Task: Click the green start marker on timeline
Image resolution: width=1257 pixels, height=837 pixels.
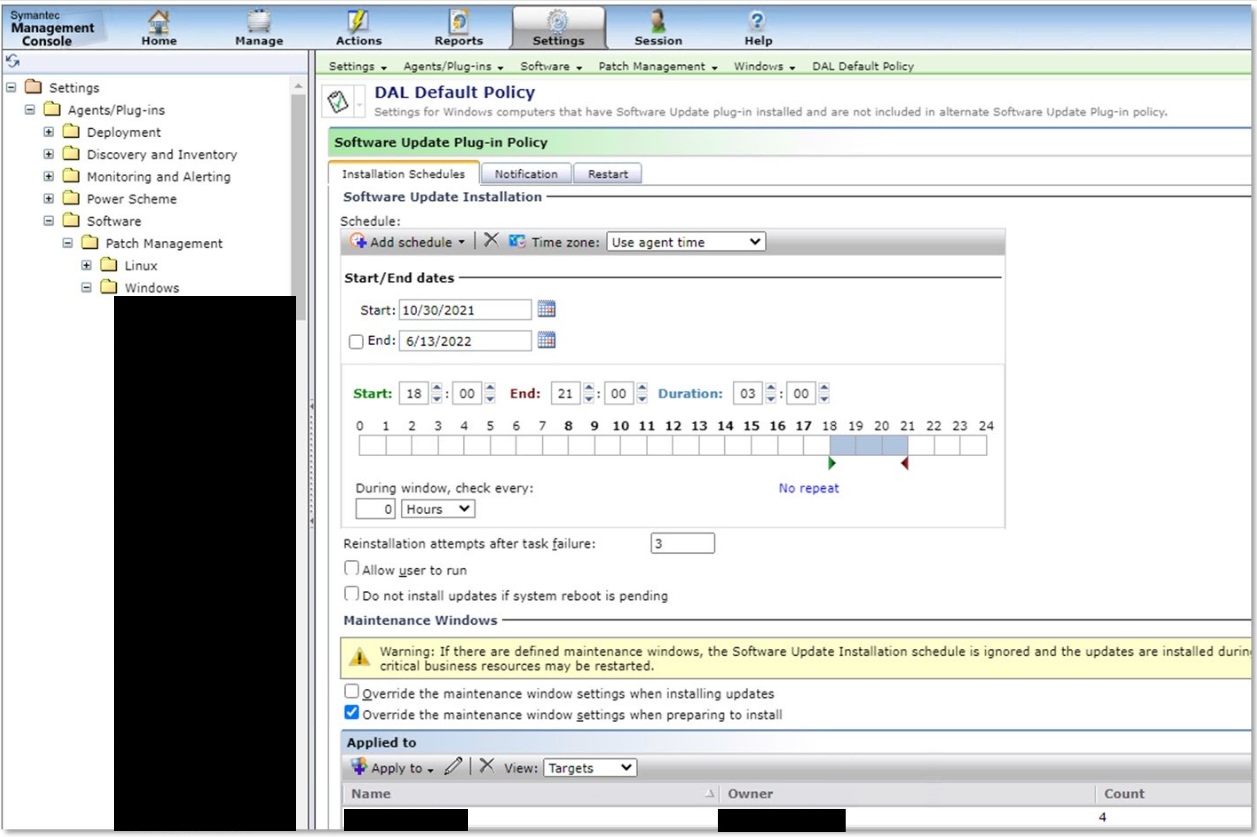Action: [831, 463]
